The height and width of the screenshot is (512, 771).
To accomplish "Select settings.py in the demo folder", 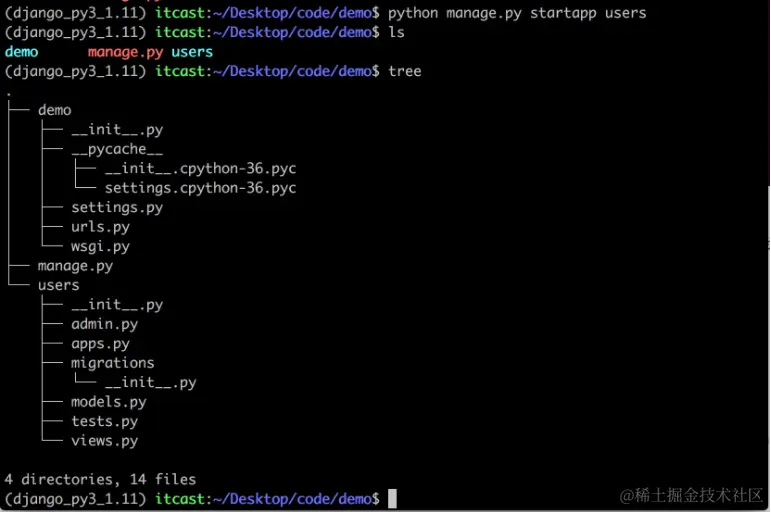I will tap(117, 207).
